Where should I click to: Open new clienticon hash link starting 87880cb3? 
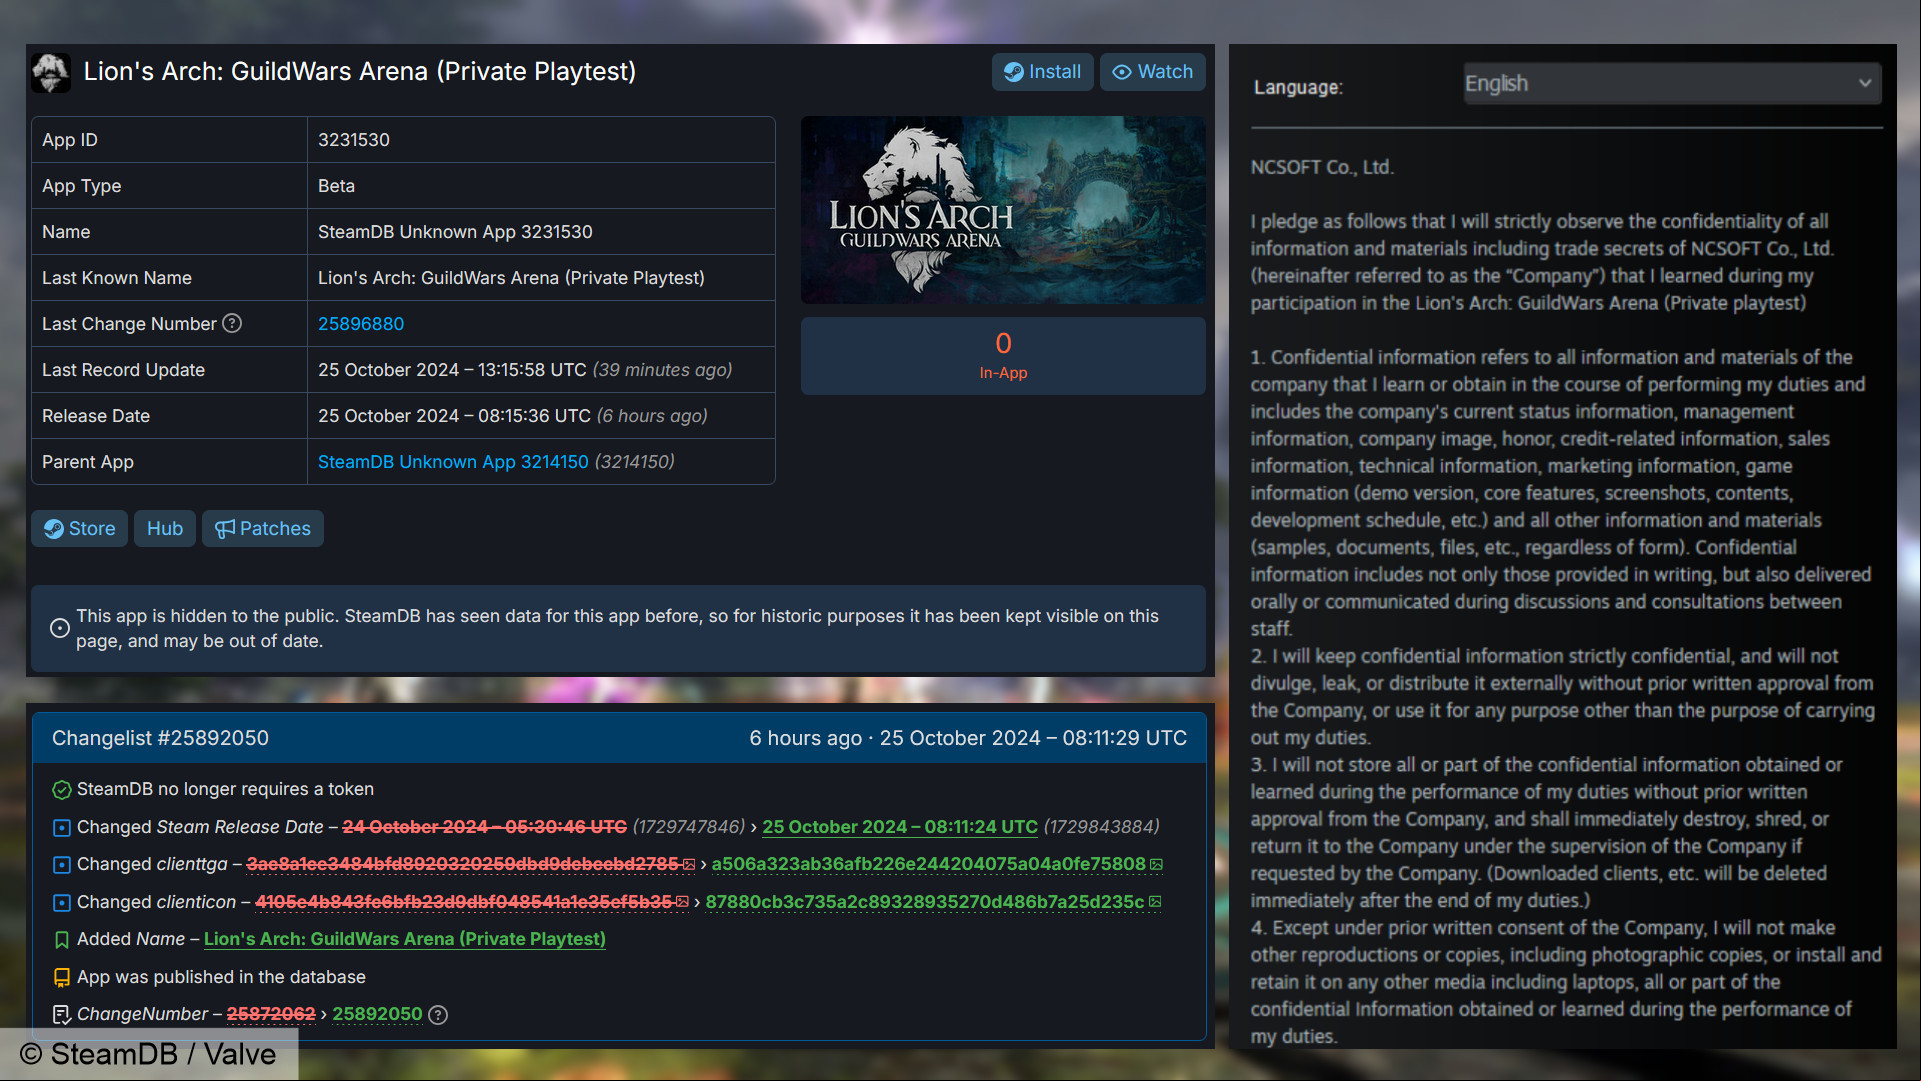pos(924,902)
